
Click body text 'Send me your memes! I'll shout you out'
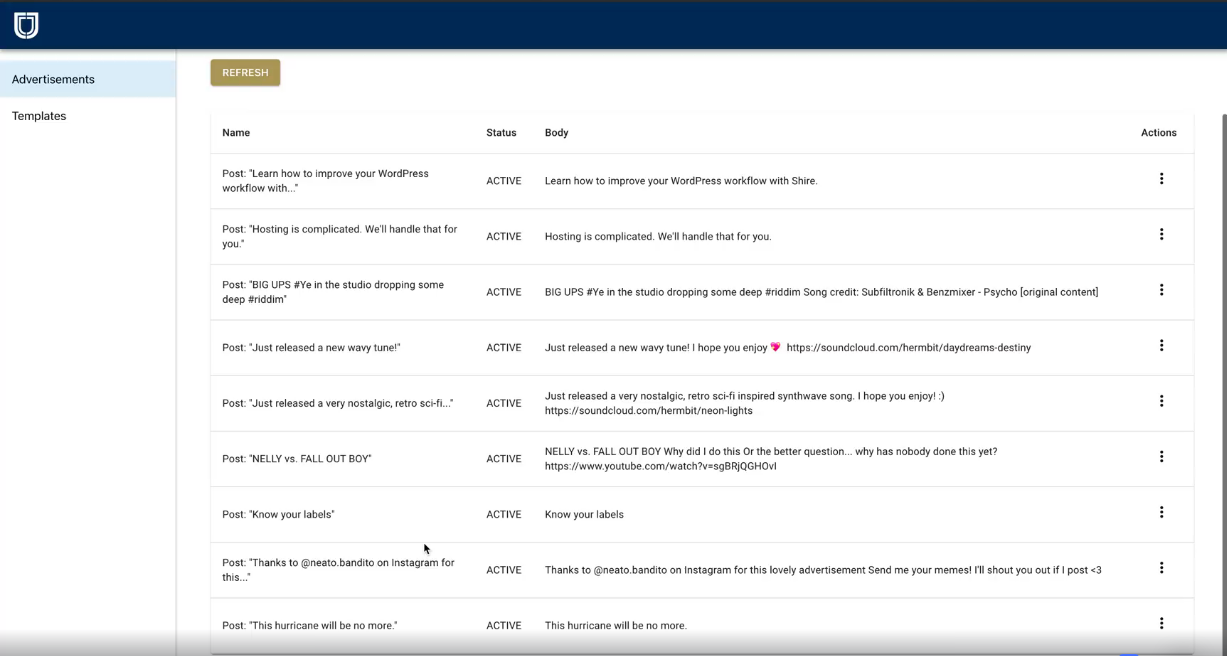coord(984,570)
